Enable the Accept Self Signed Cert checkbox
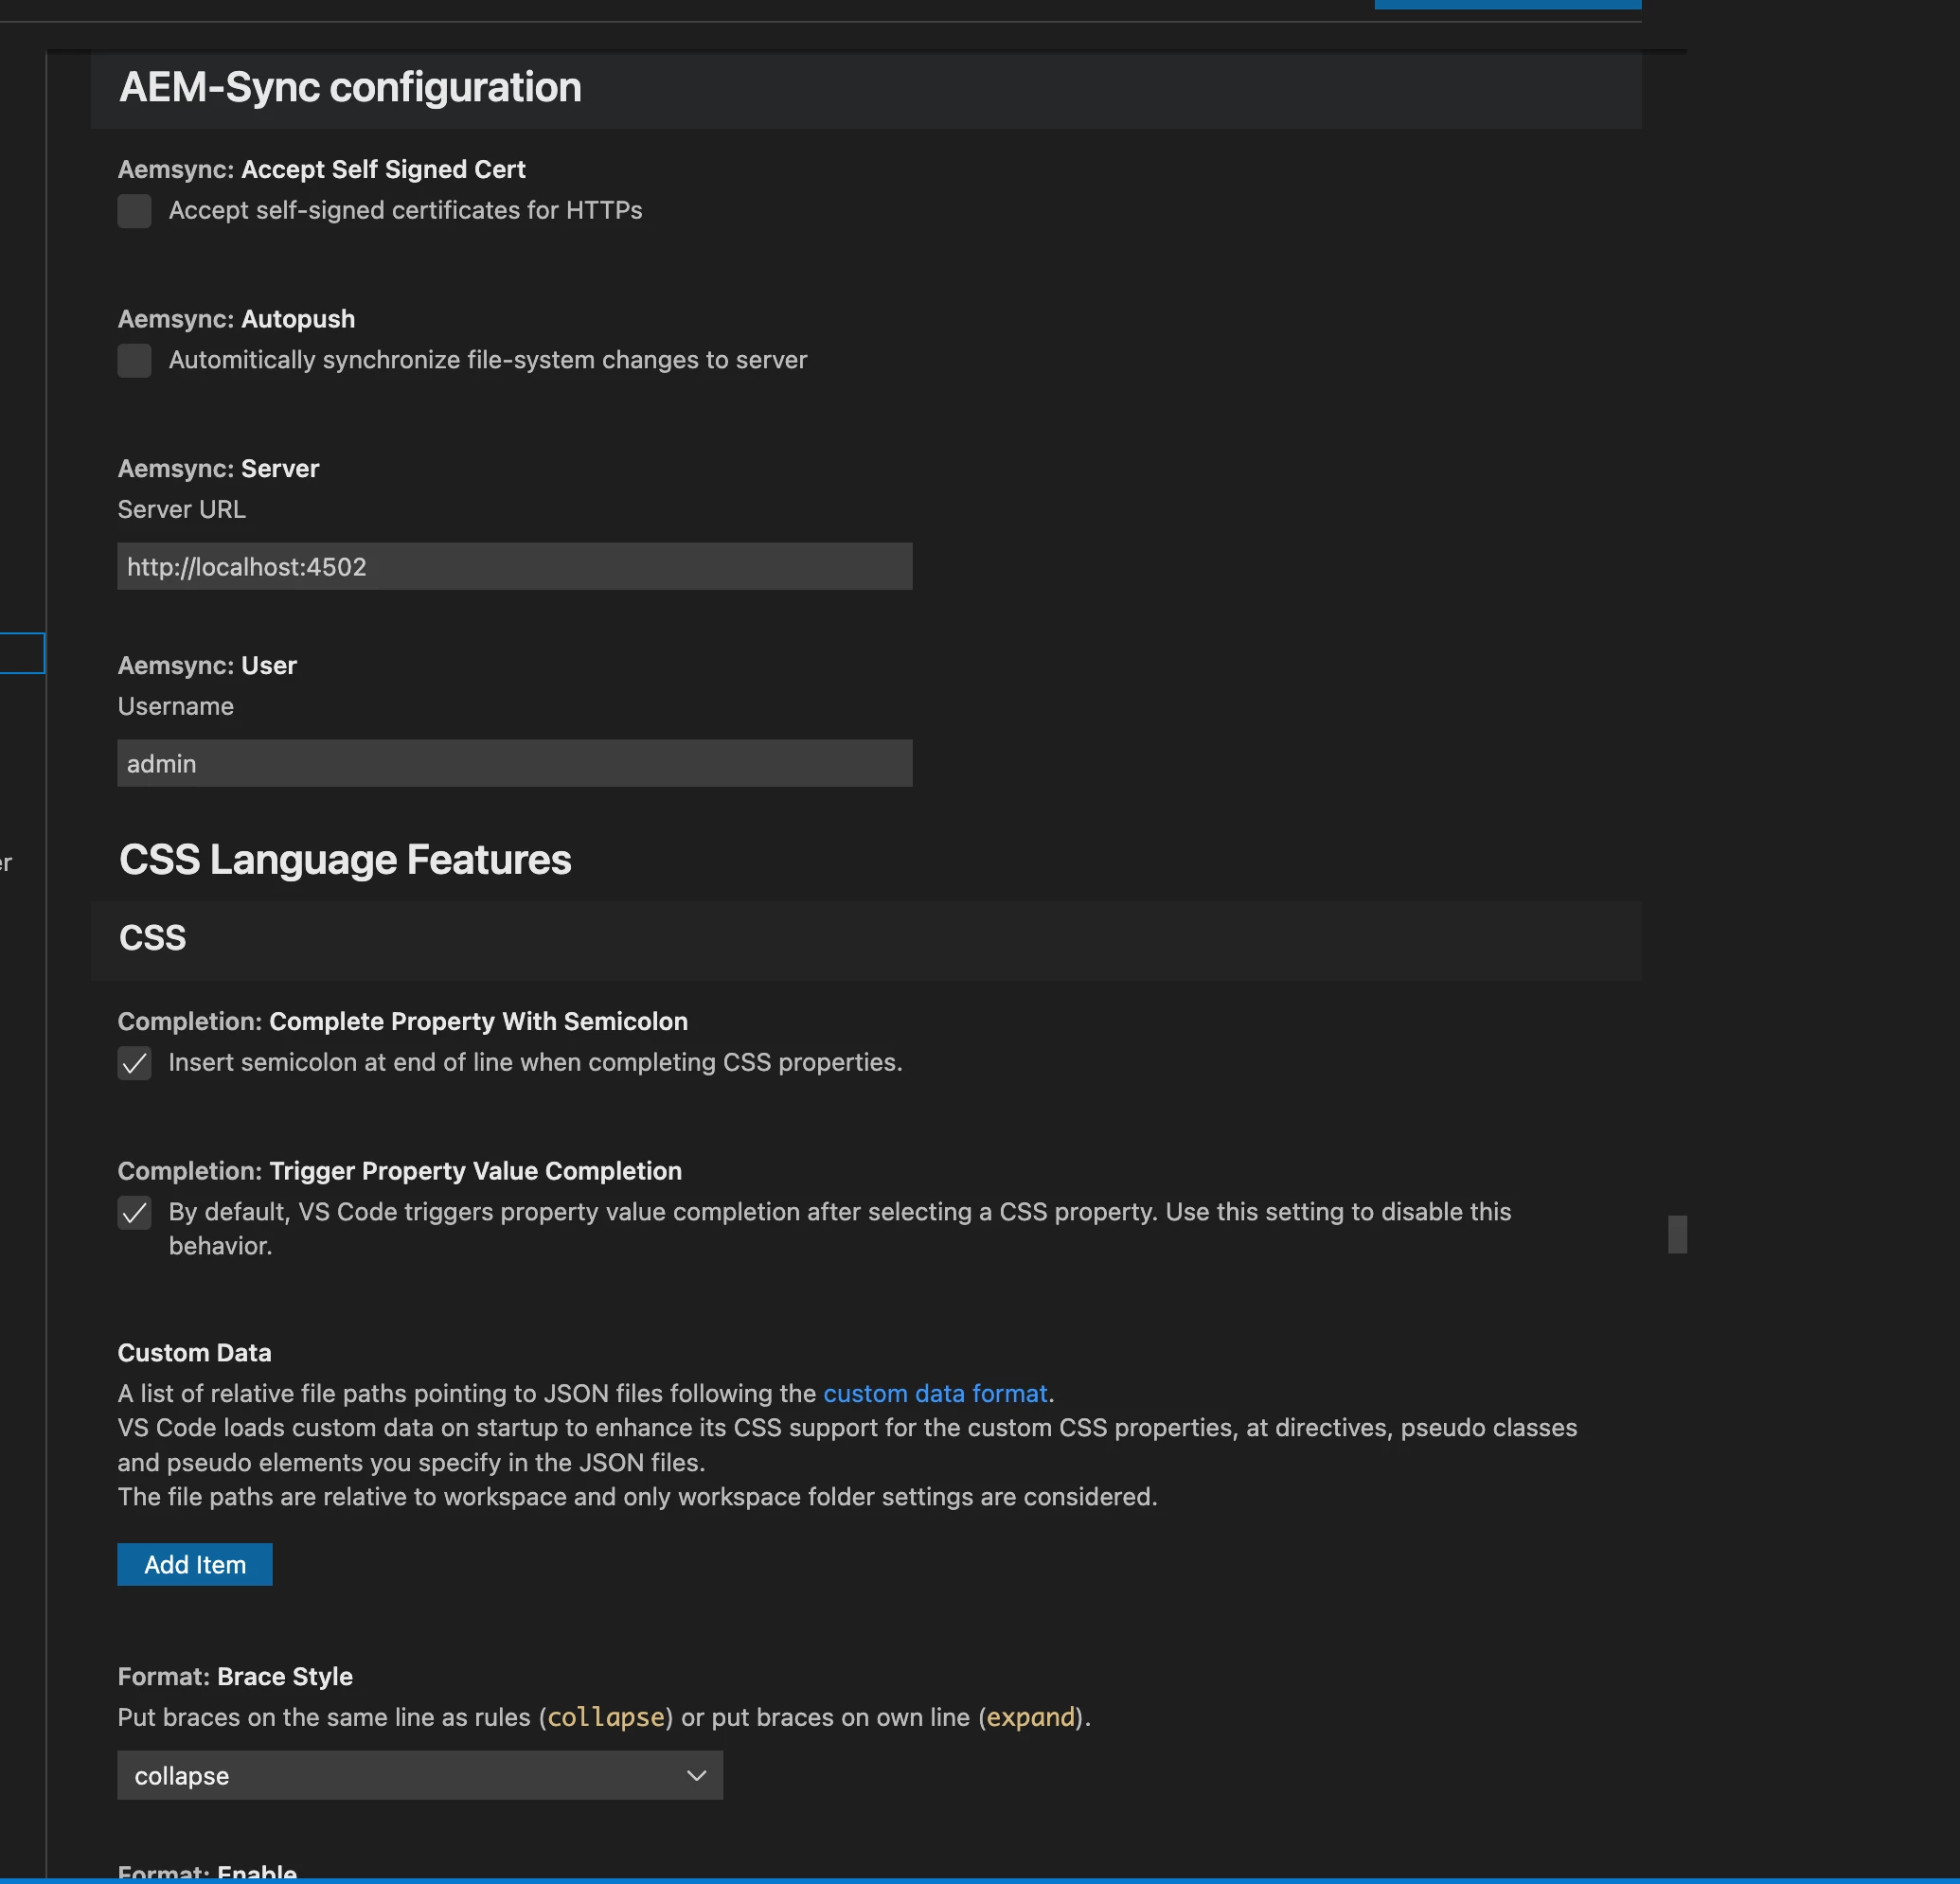This screenshot has height=1884, width=1960. 134,211
